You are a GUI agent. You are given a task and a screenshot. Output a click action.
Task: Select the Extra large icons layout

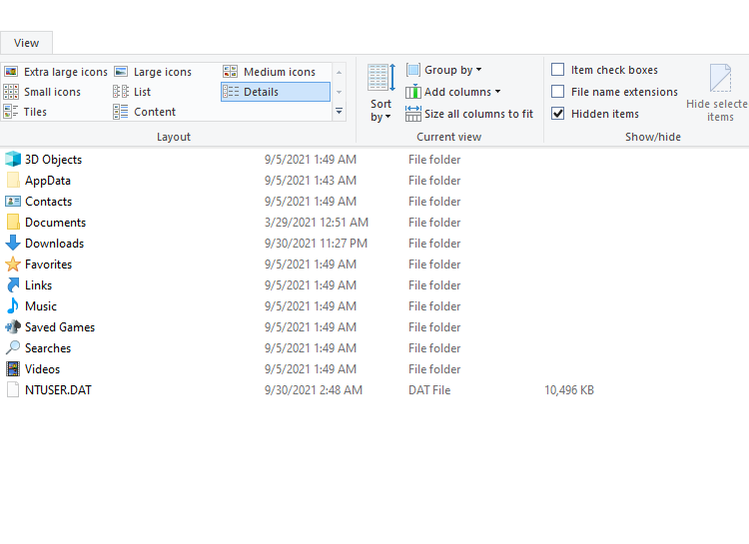(x=55, y=72)
